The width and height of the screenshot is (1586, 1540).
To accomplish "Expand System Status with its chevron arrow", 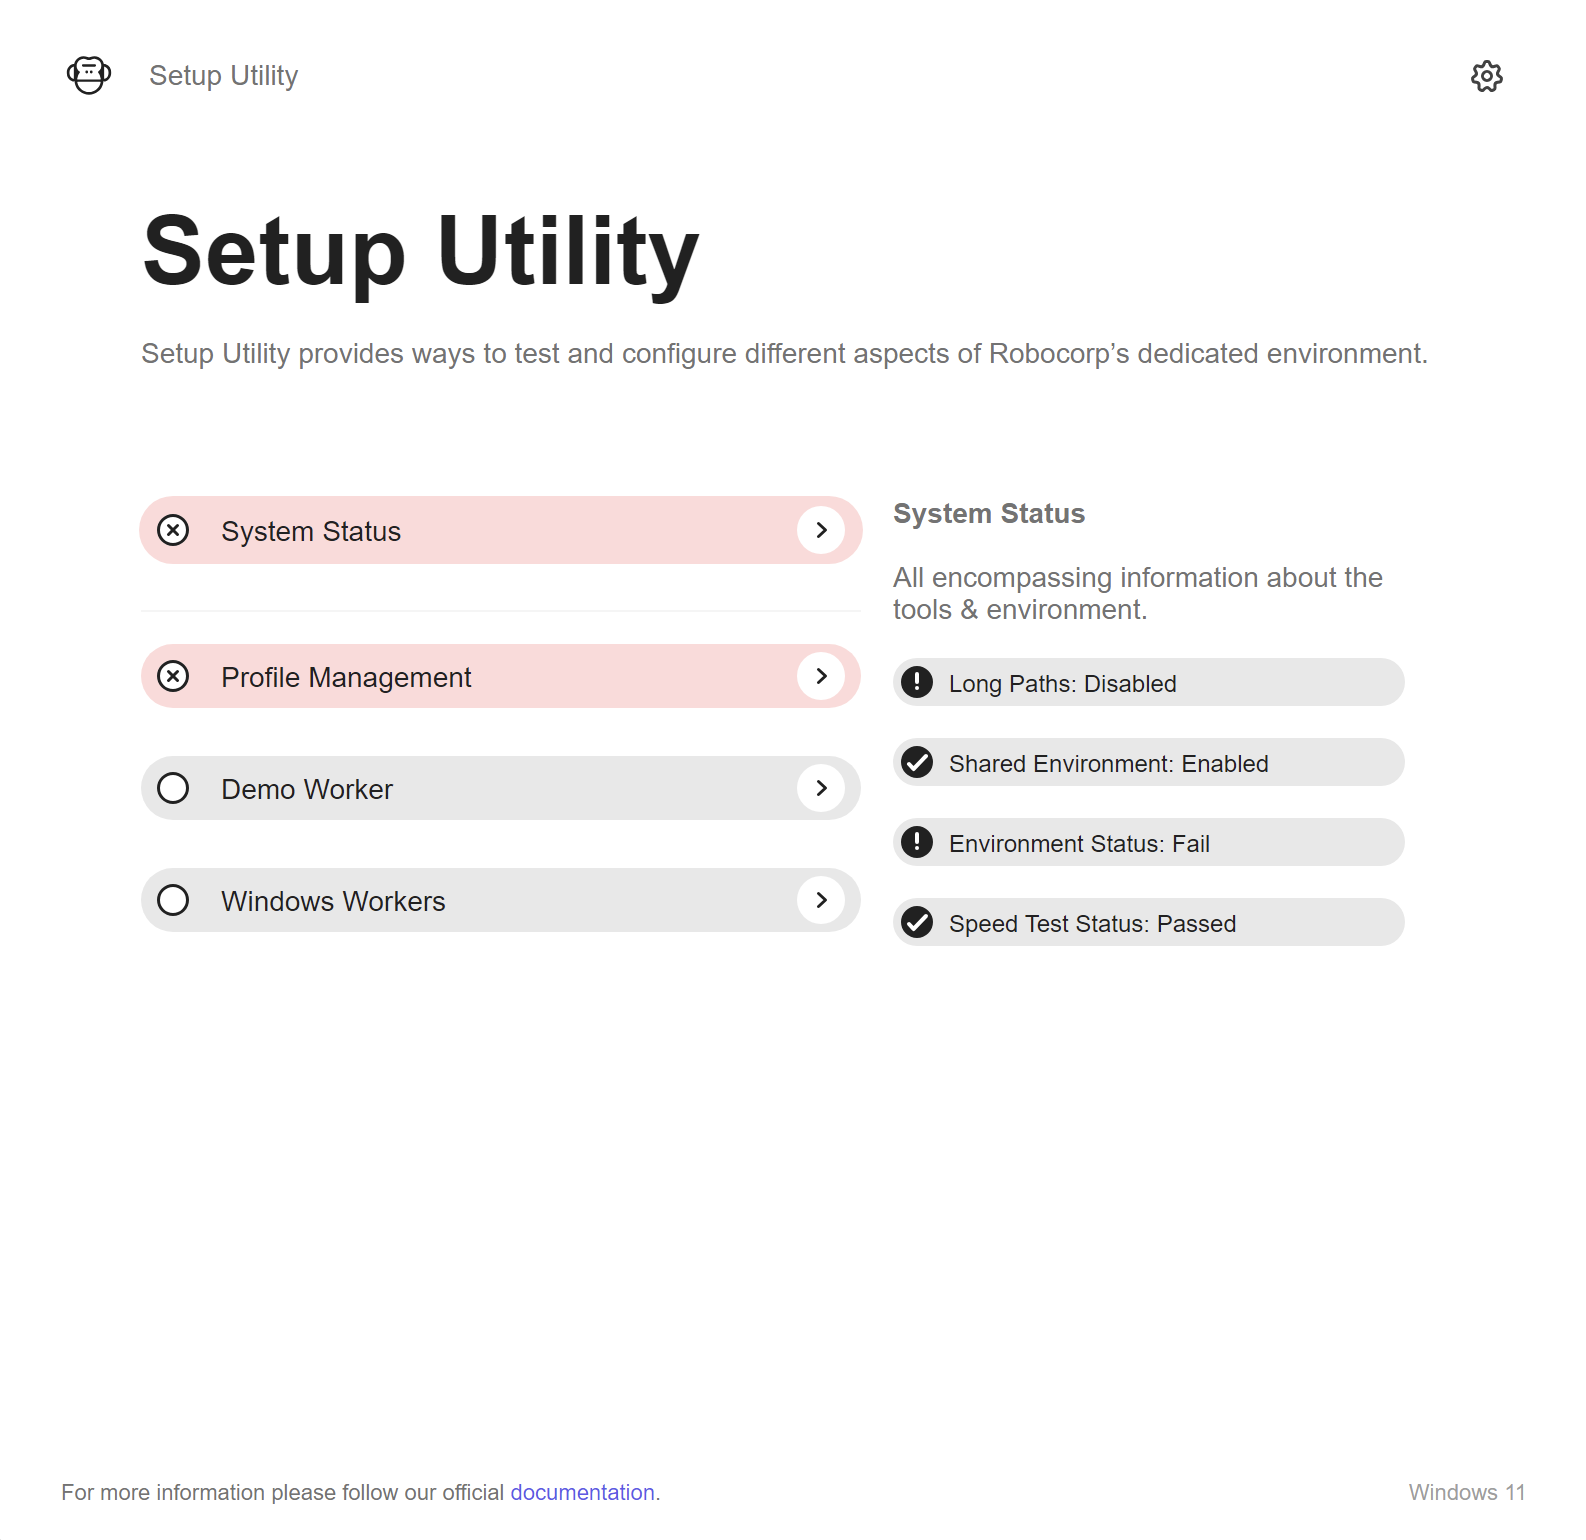I will [x=821, y=530].
